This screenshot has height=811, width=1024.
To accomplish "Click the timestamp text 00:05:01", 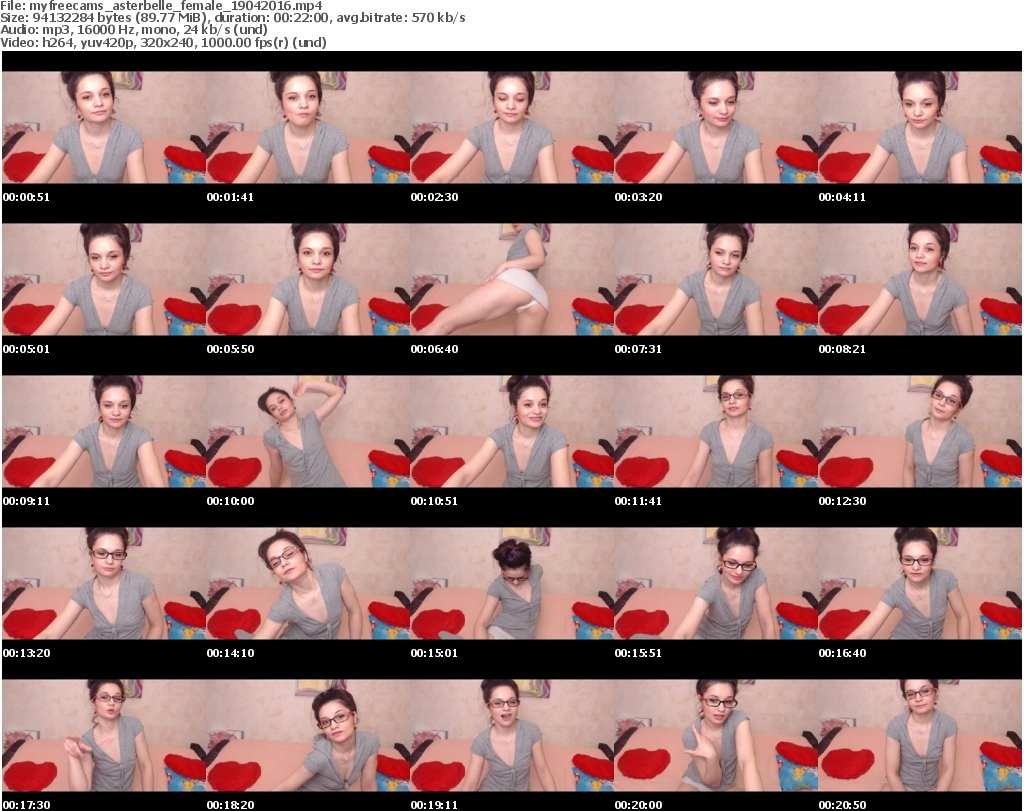I will (26, 349).
